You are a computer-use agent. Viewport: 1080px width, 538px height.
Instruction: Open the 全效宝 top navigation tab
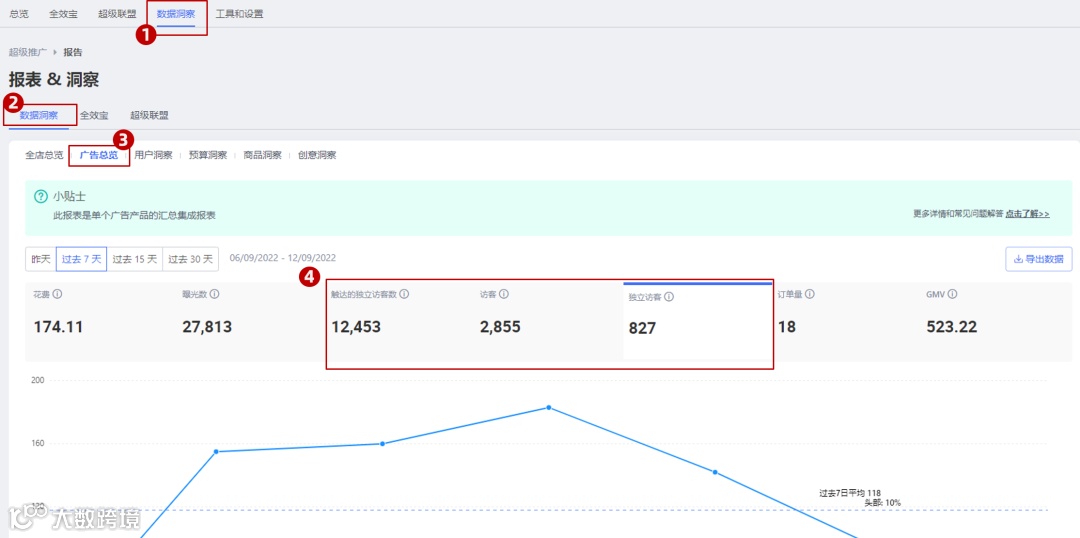point(63,14)
